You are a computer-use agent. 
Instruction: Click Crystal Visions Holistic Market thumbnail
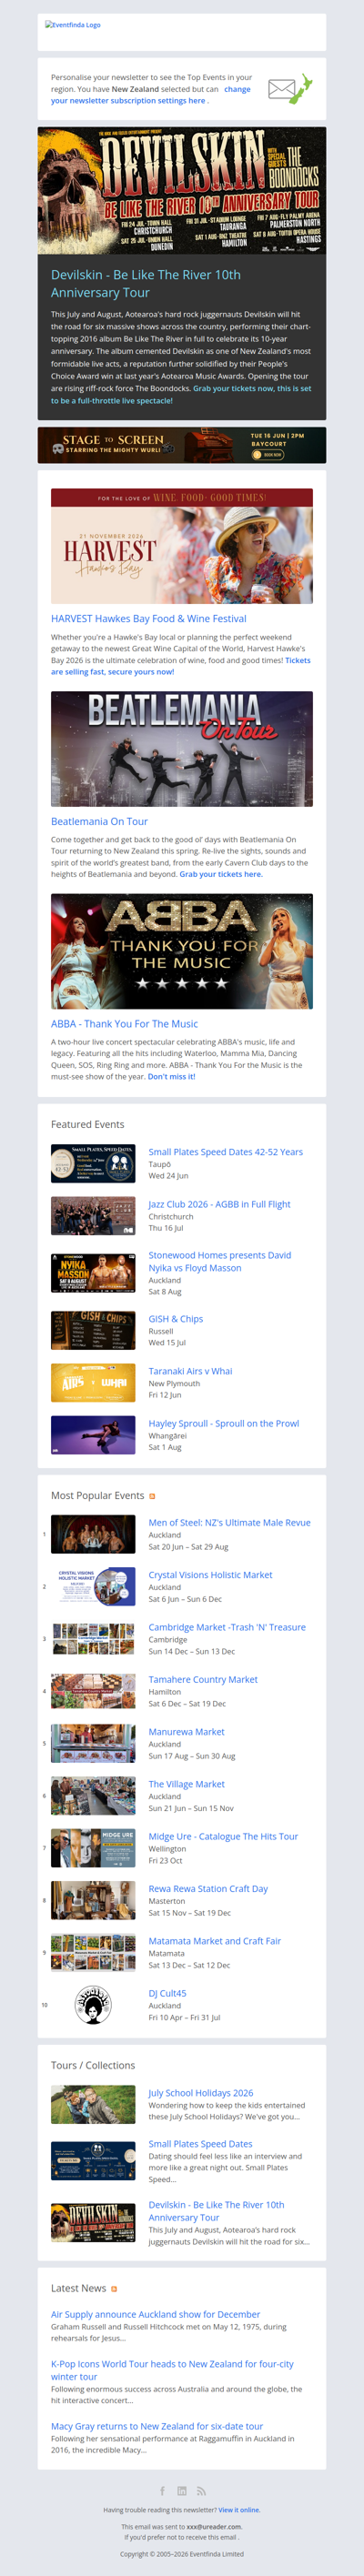pyautogui.click(x=93, y=1586)
